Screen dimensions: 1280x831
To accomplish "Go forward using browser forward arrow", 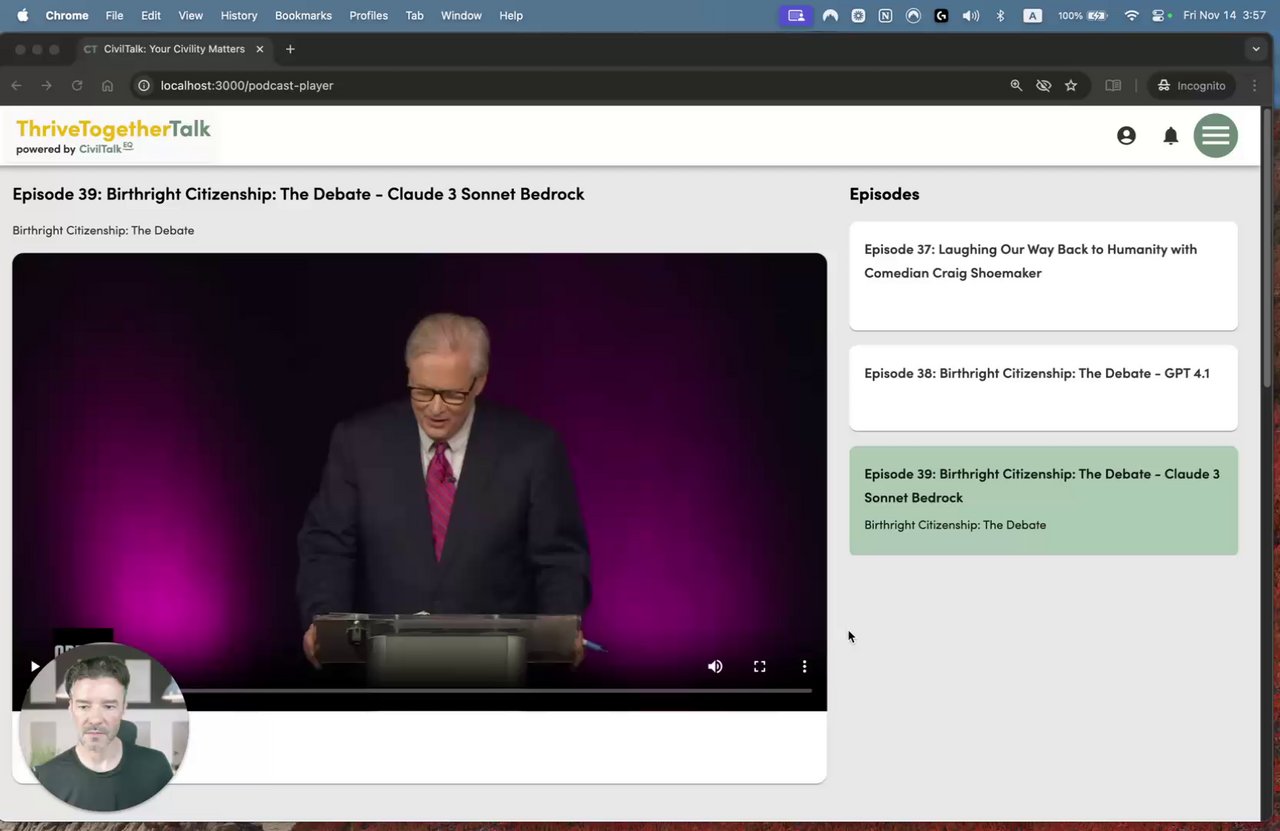I will pos(46,85).
